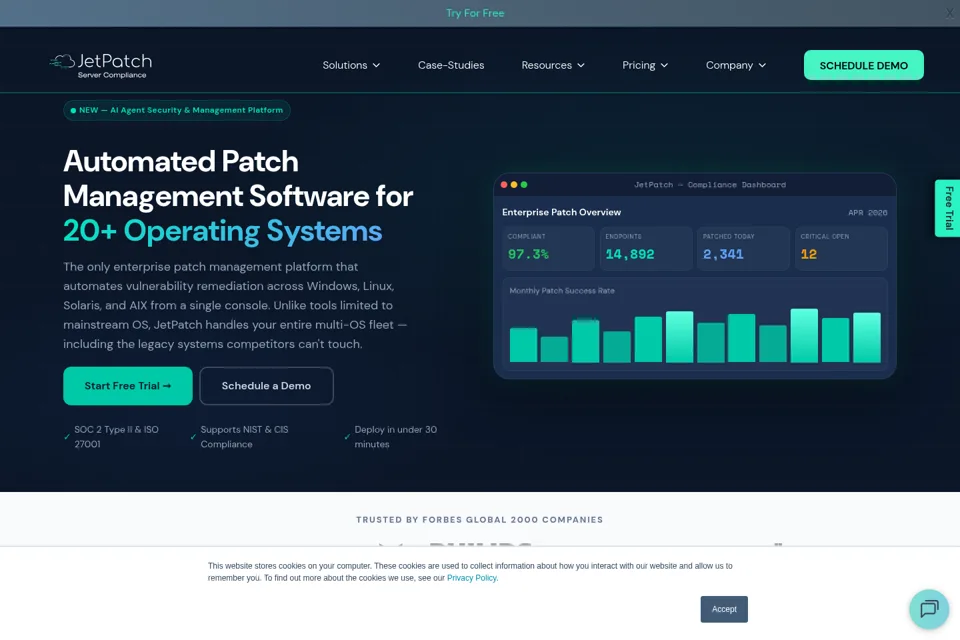Open the chat widget bubble
This screenshot has height=640, width=960.
coord(929,609)
